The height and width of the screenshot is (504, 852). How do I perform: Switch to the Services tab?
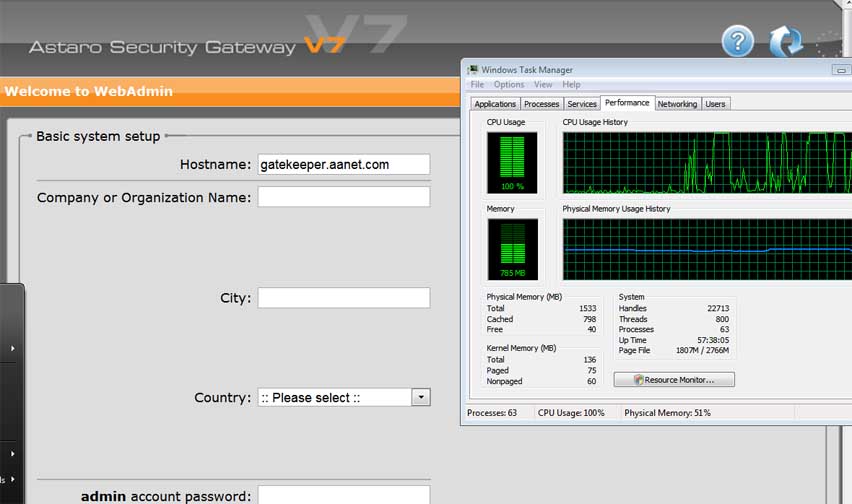pos(582,104)
